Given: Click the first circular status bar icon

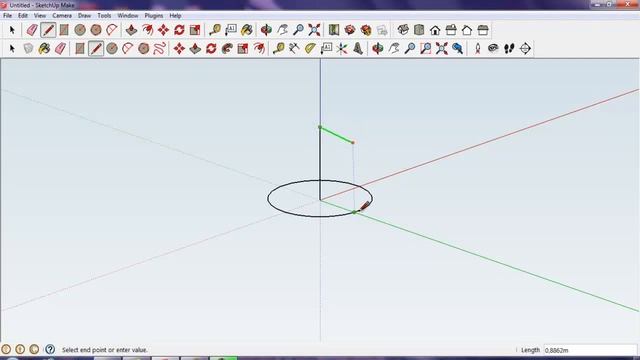Looking at the screenshot, I should point(6,349).
